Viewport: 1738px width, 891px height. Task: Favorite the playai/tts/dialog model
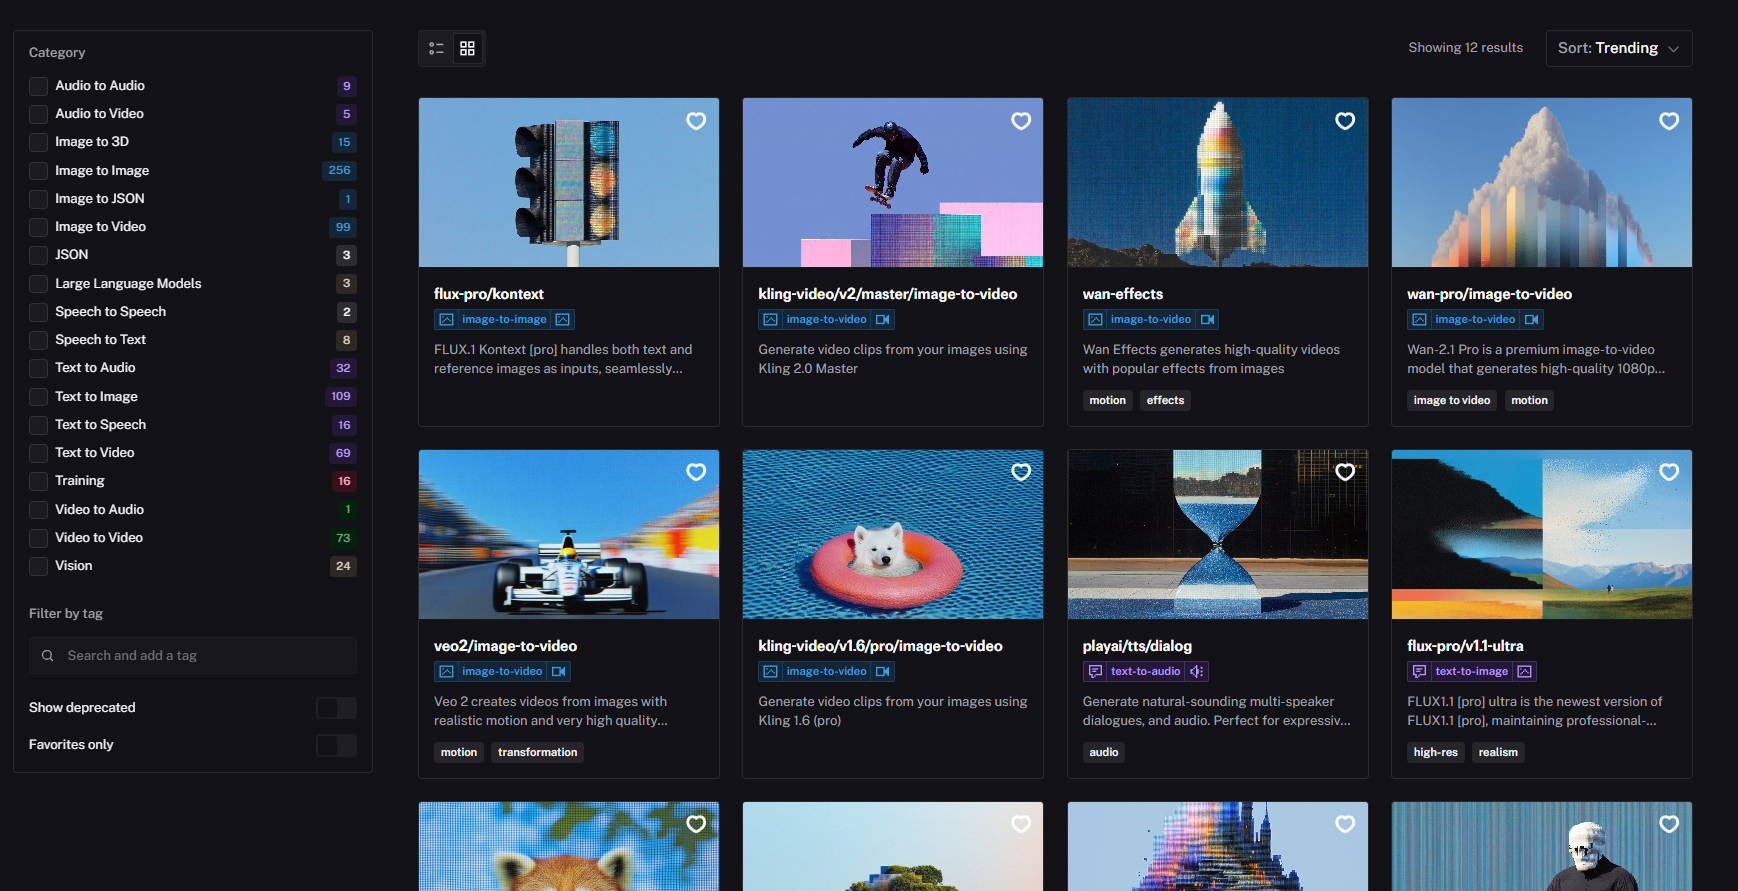tap(1345, 472)
